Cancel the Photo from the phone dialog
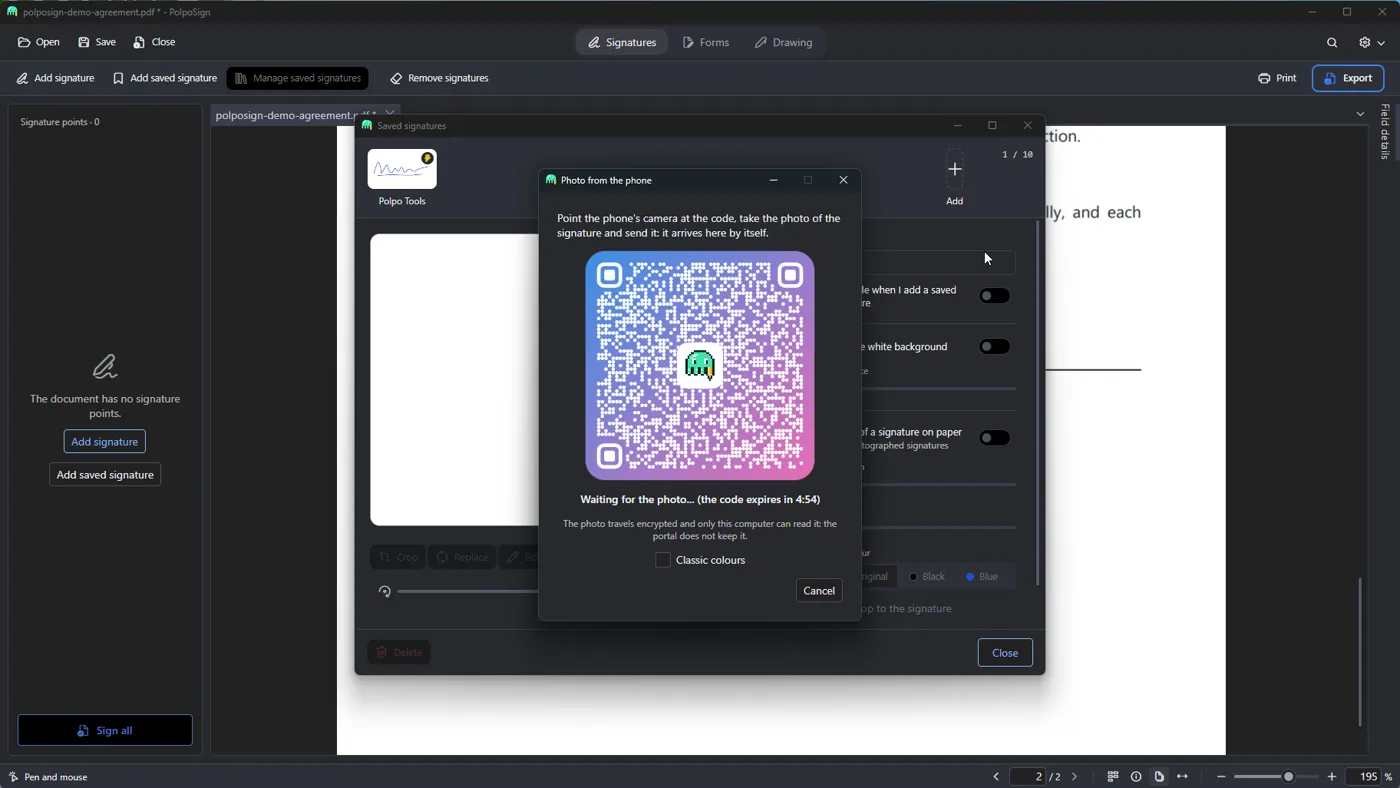This screenshot has height=788, width=1400. coord(818,591)
